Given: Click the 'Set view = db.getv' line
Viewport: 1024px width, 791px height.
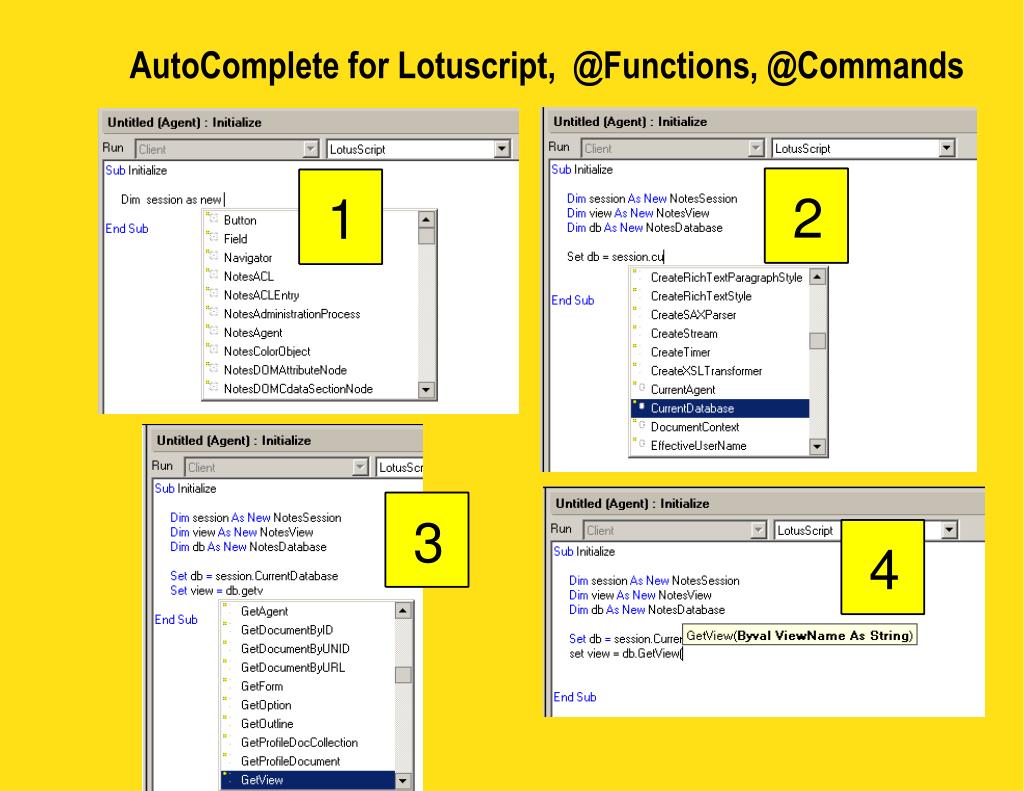Looking at the screenshot, I should [216, 590].
